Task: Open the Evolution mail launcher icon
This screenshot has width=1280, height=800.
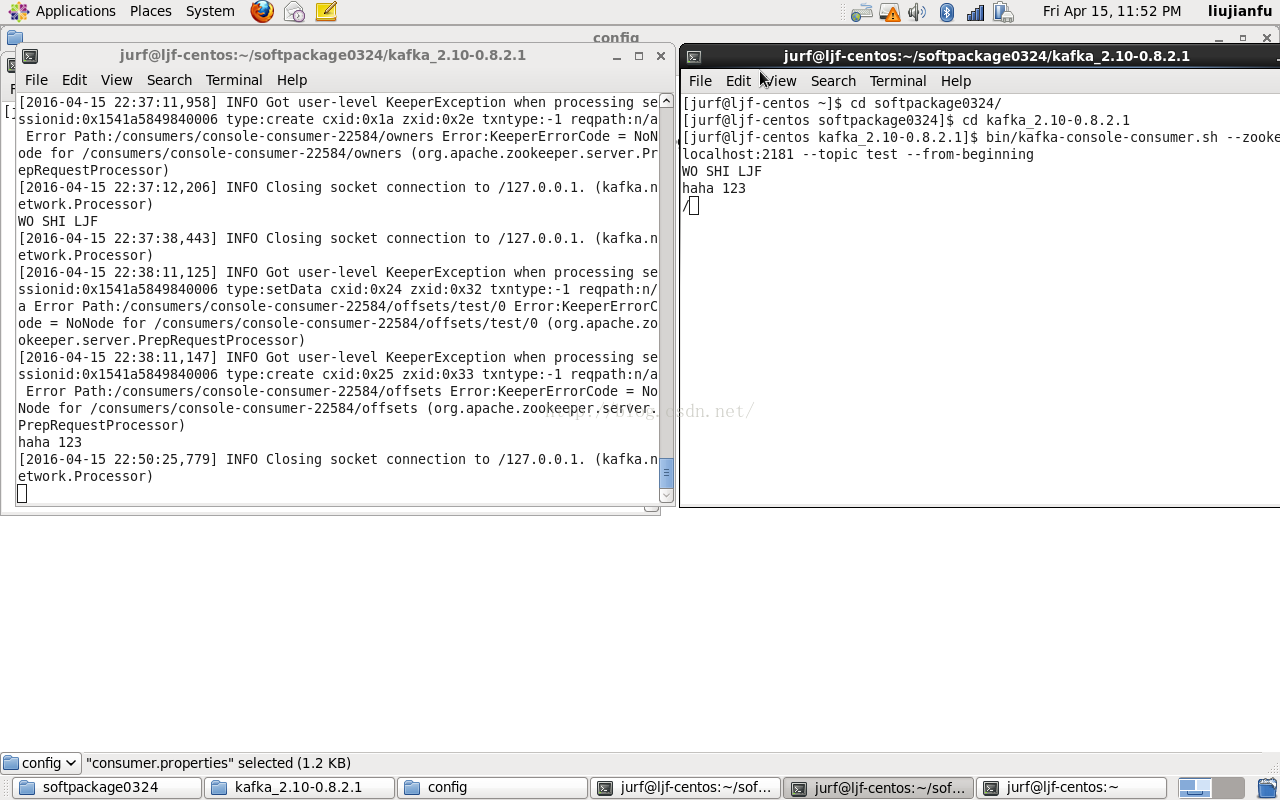Action: (x=294, y=11)
